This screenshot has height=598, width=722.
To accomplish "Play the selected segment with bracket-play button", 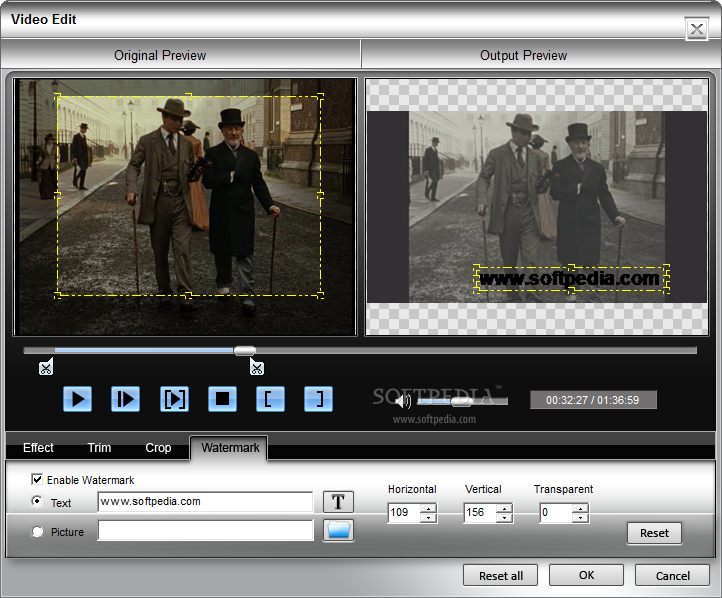I will 174,399.
